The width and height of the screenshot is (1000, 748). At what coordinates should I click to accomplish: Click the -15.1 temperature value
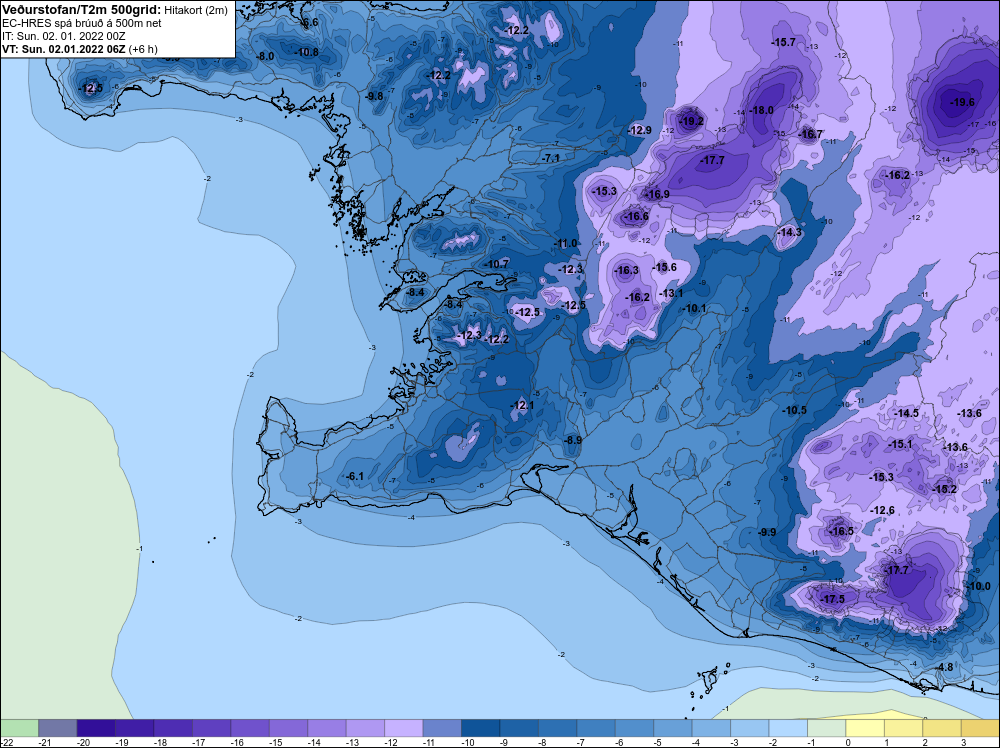click(x=901, y=444)
